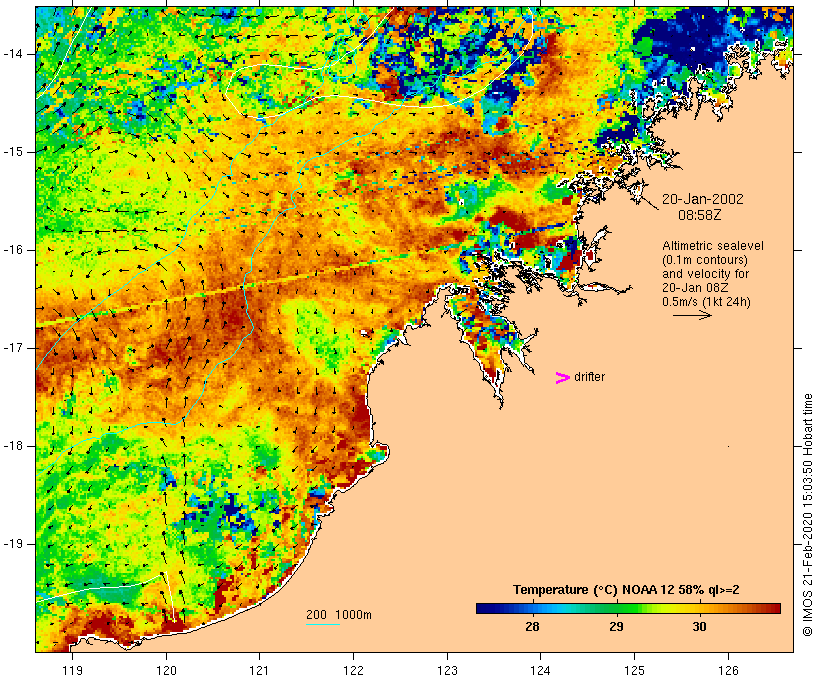Click the '0.5m/s (1kt 24h)' scale text
The height and width of the screenshot is (680, 820).
pyautogui.click(x=706, y=302)
